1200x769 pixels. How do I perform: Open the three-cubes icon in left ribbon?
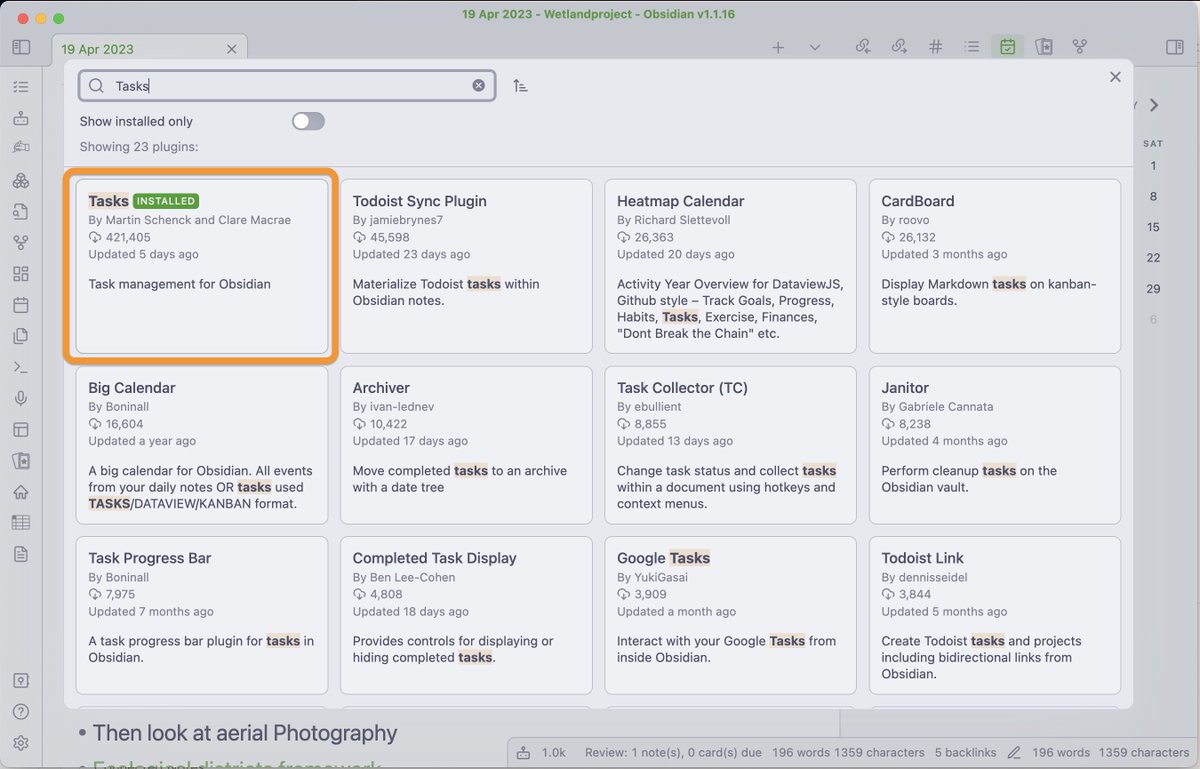coord(21,181)
